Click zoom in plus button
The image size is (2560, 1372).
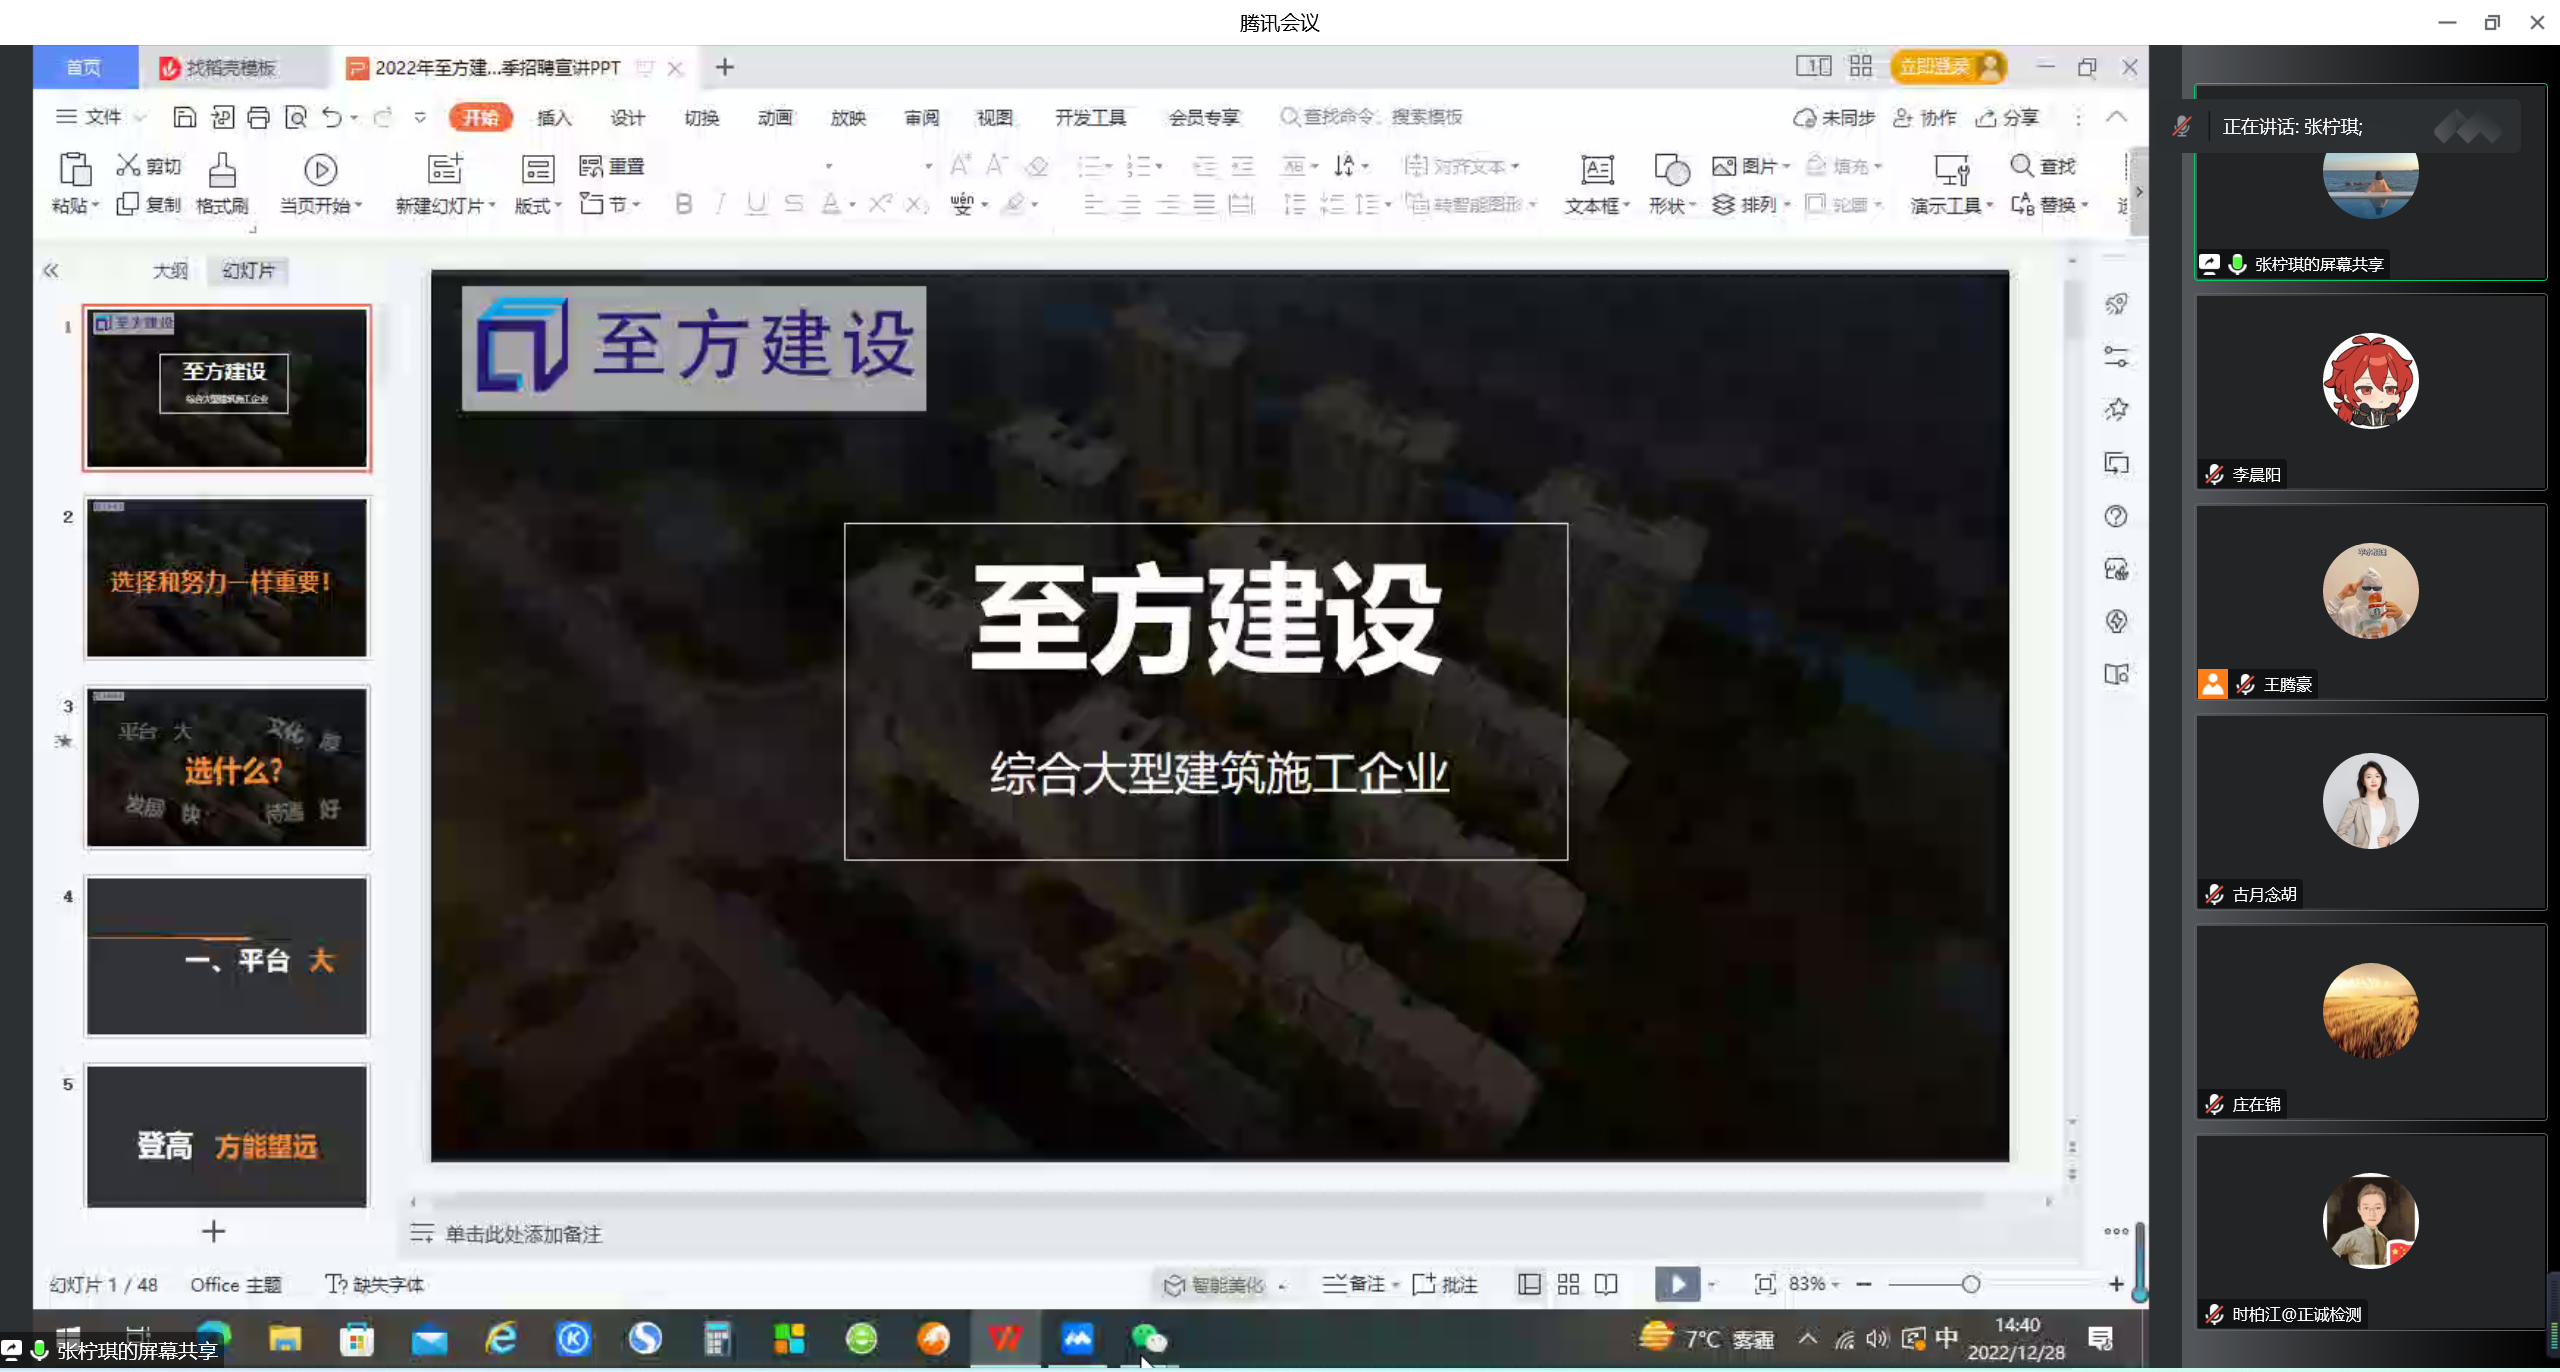(x=2116, y=1284)
